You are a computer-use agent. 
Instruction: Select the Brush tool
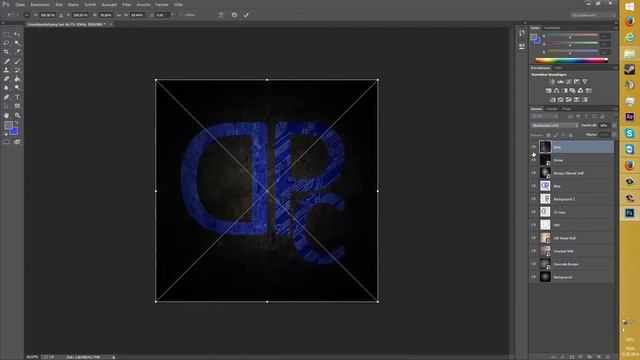click(x=17, y=61)
